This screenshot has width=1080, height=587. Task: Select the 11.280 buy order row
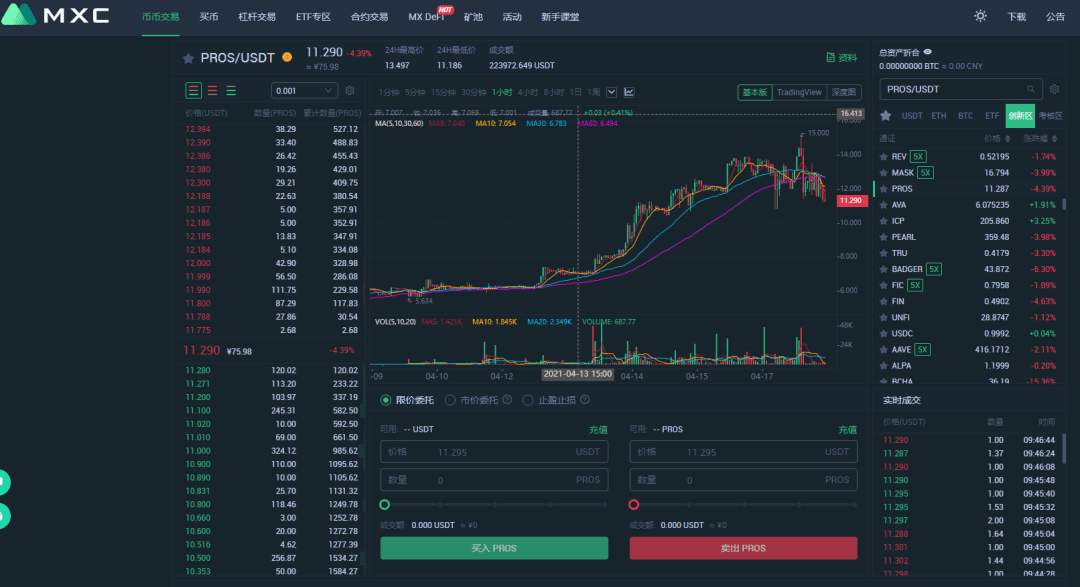pyautogui.click(x=271, y=371)
